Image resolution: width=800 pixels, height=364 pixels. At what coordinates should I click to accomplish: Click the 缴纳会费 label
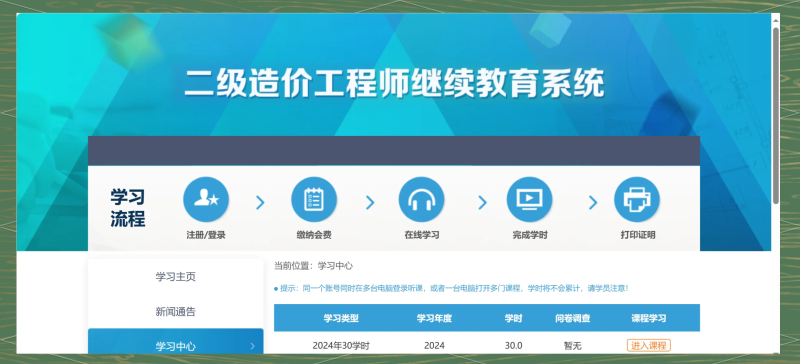click(x=314, y=235)
